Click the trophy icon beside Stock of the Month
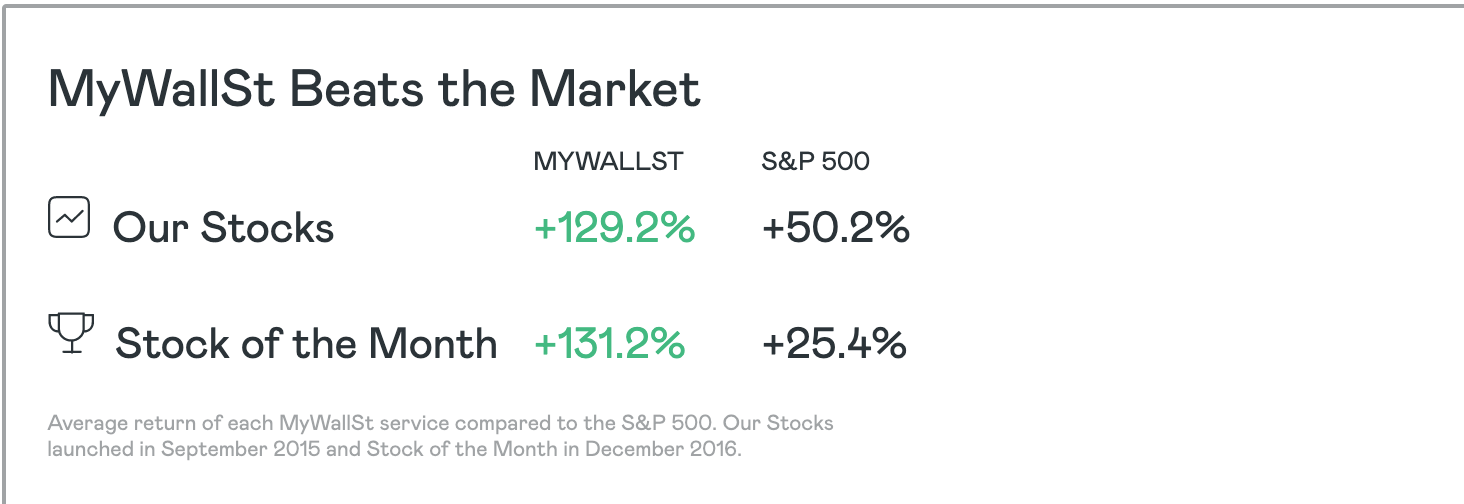1464x504 pixels. pyautogui.click(x=71, y=333)
